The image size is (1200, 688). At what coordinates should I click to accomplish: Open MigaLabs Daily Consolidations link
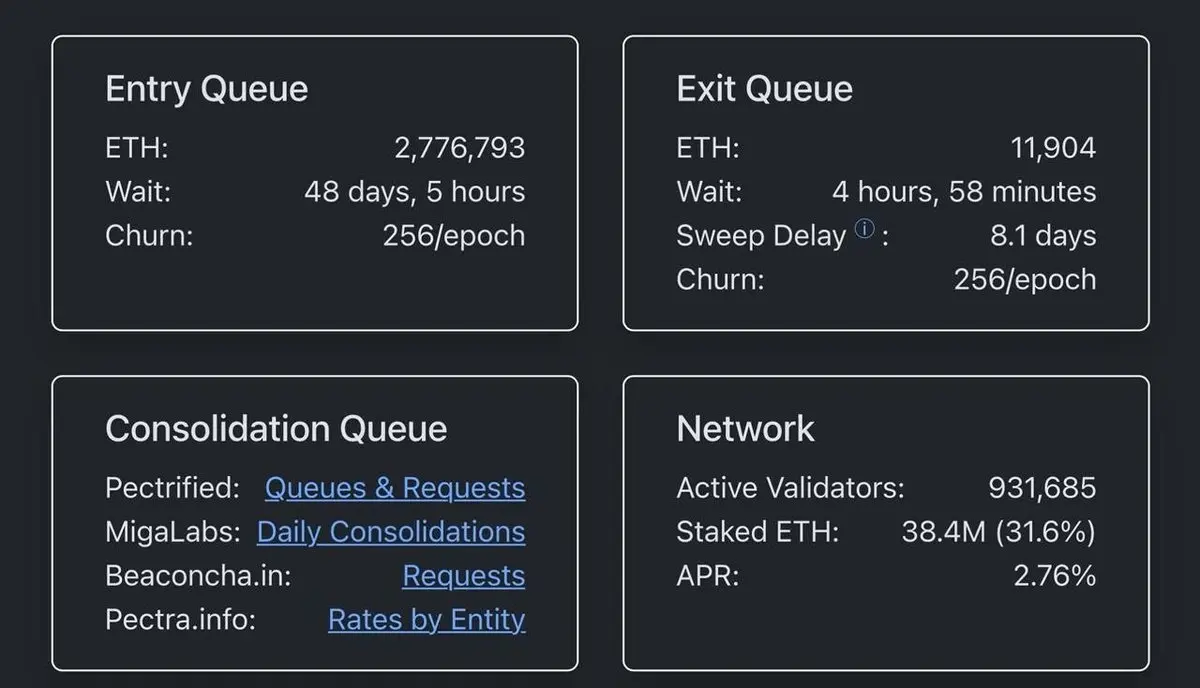click(391, 532)
